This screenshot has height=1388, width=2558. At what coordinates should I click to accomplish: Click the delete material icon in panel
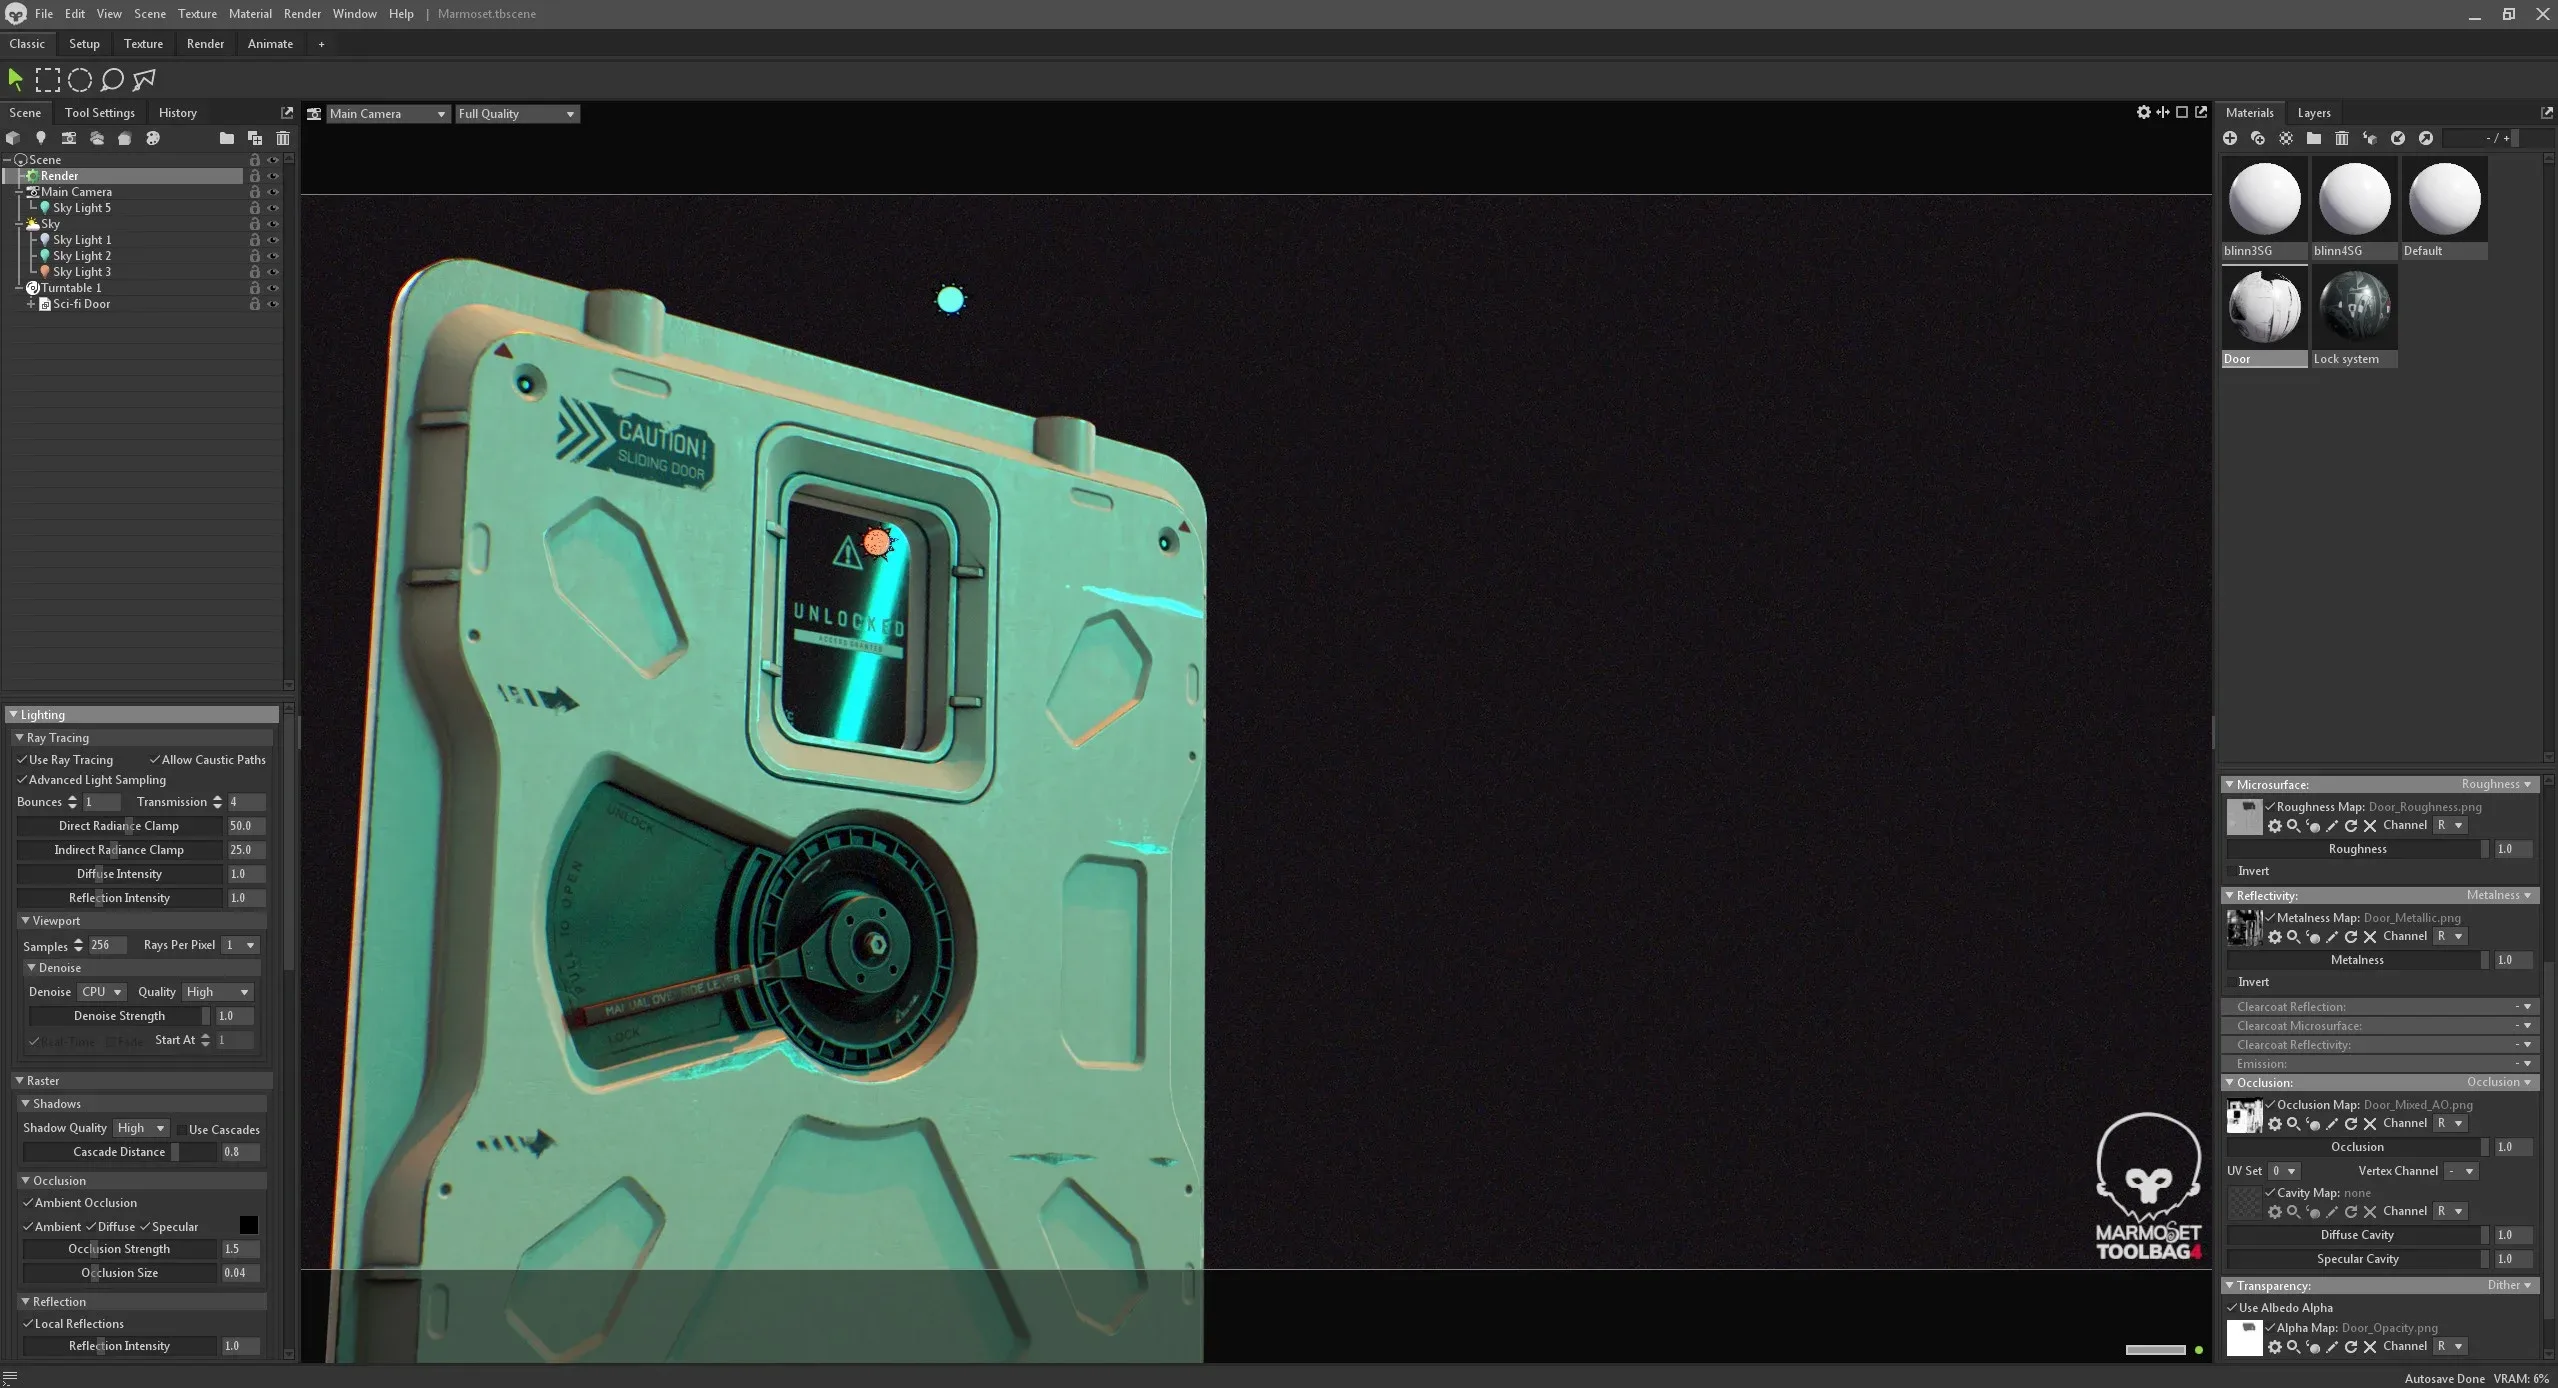(2339, 137)
